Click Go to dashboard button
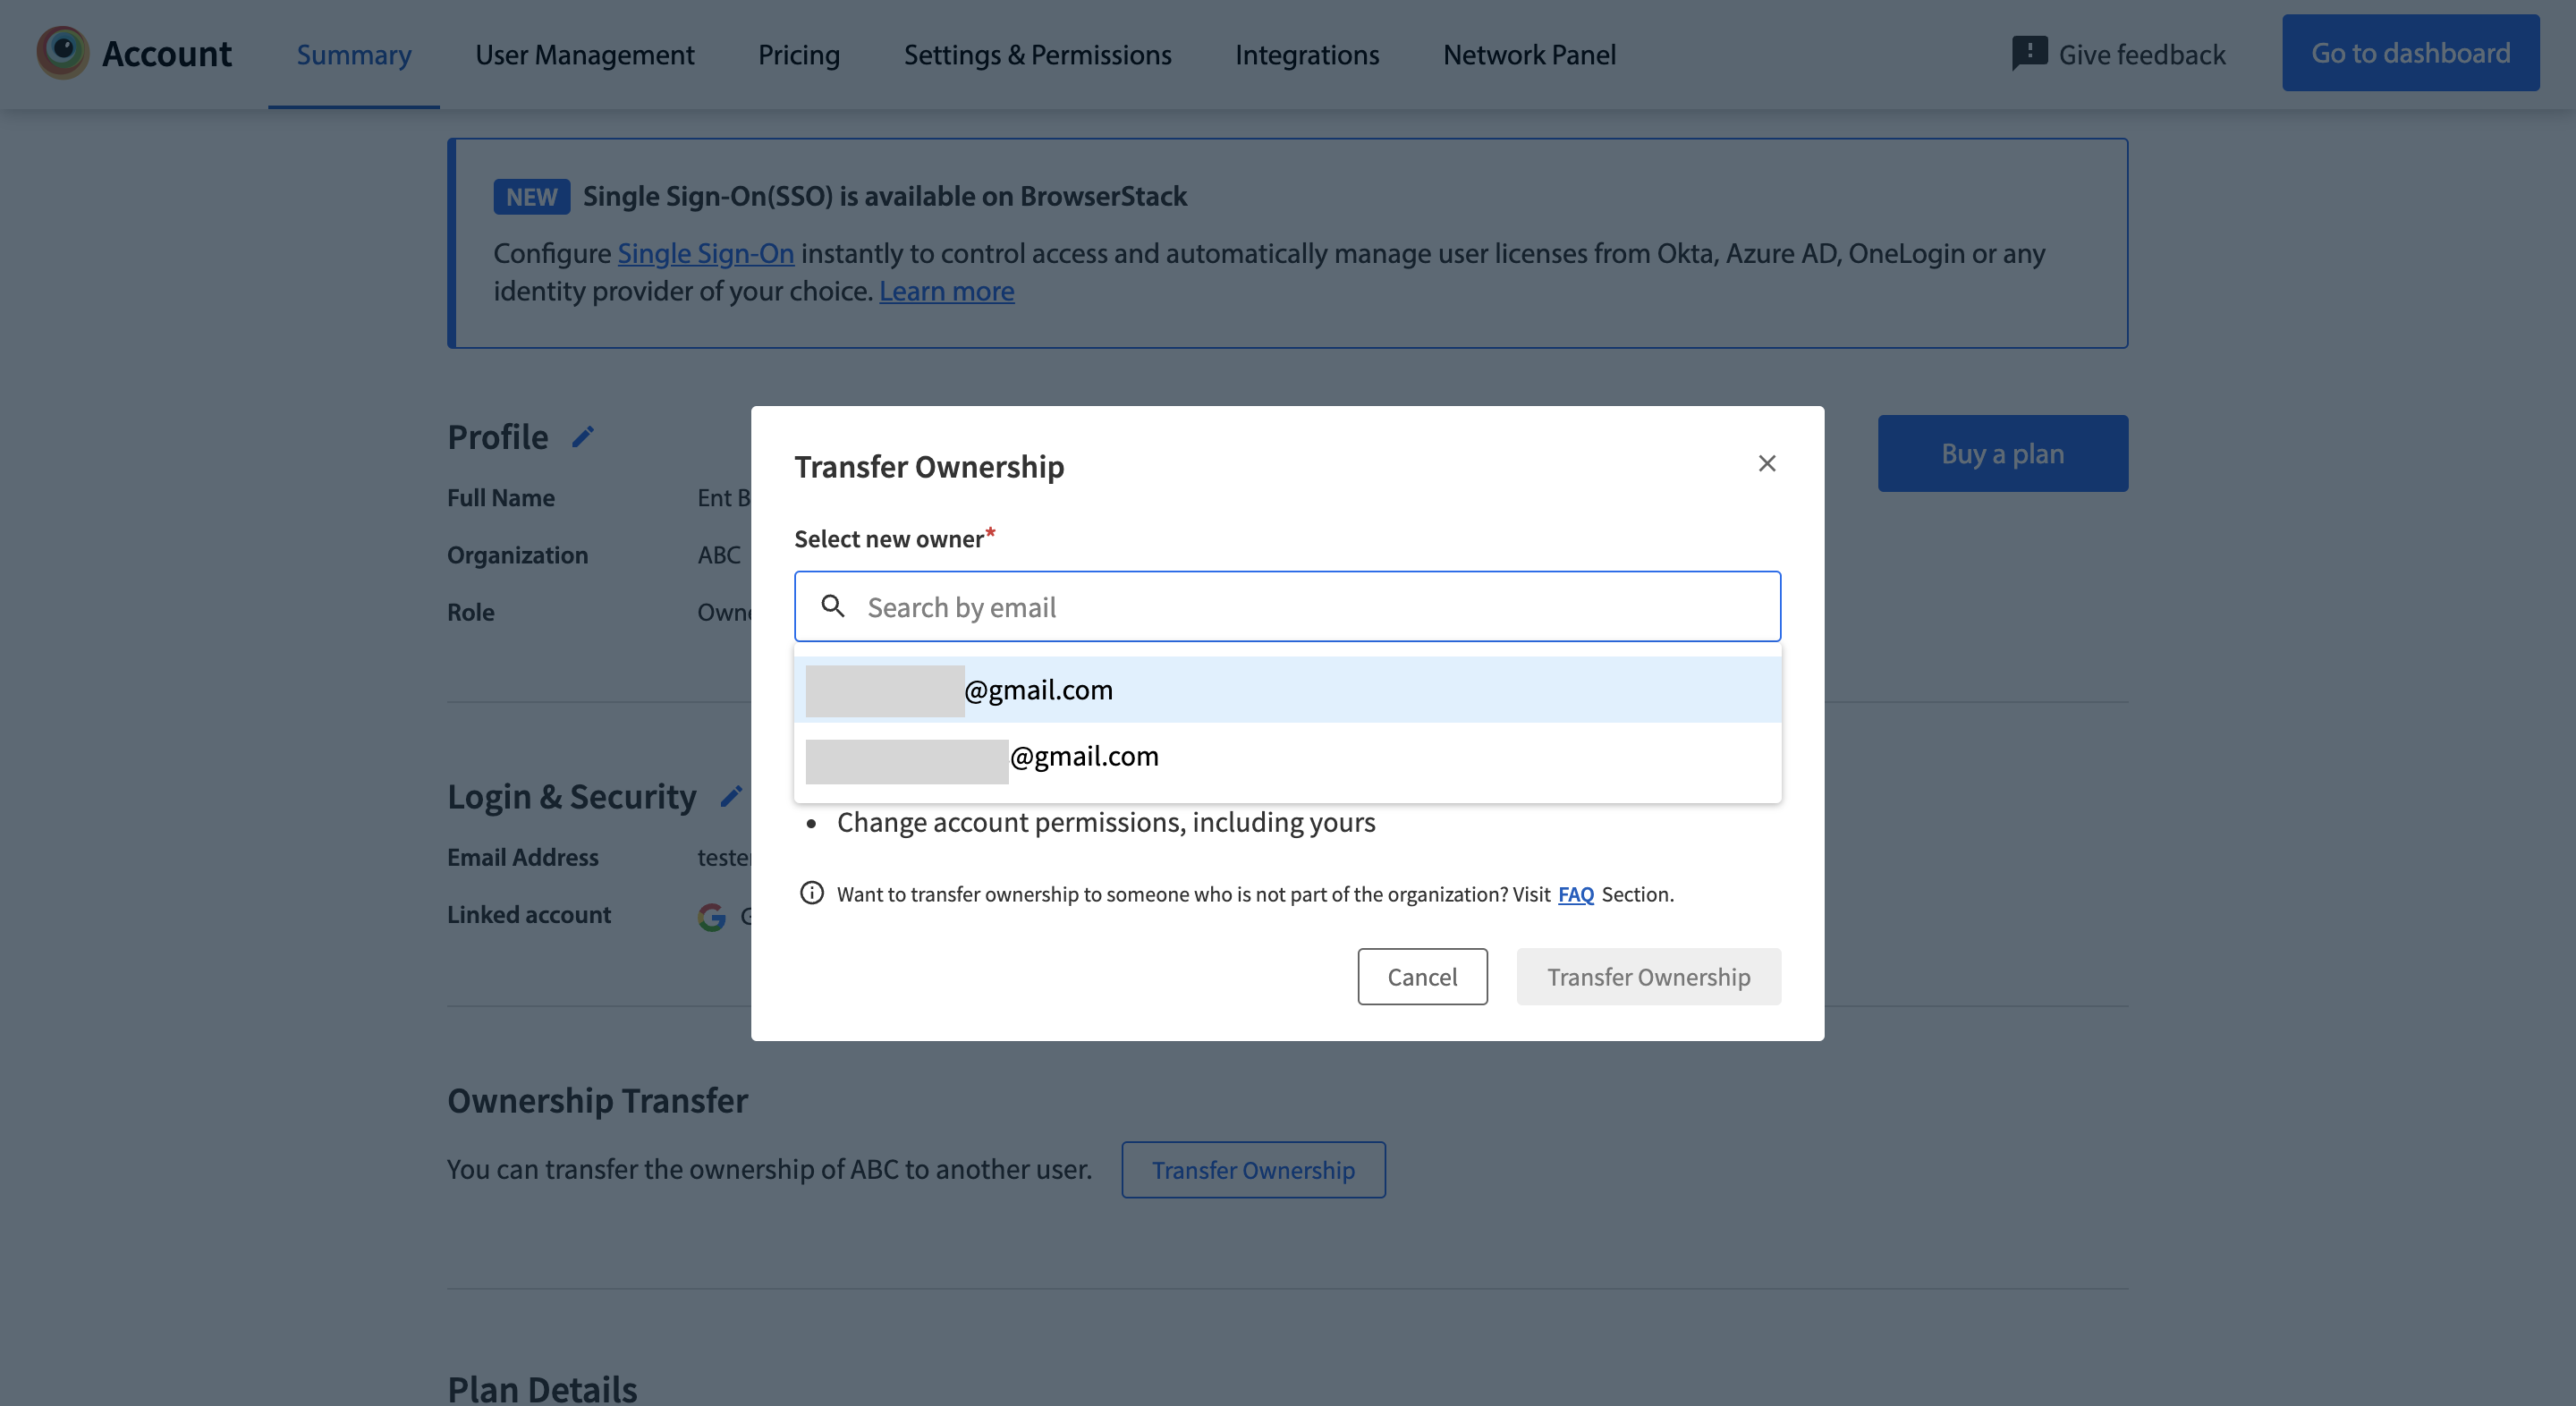The width and height of the screenshot is (2576, 1406). pos(2410,53)
